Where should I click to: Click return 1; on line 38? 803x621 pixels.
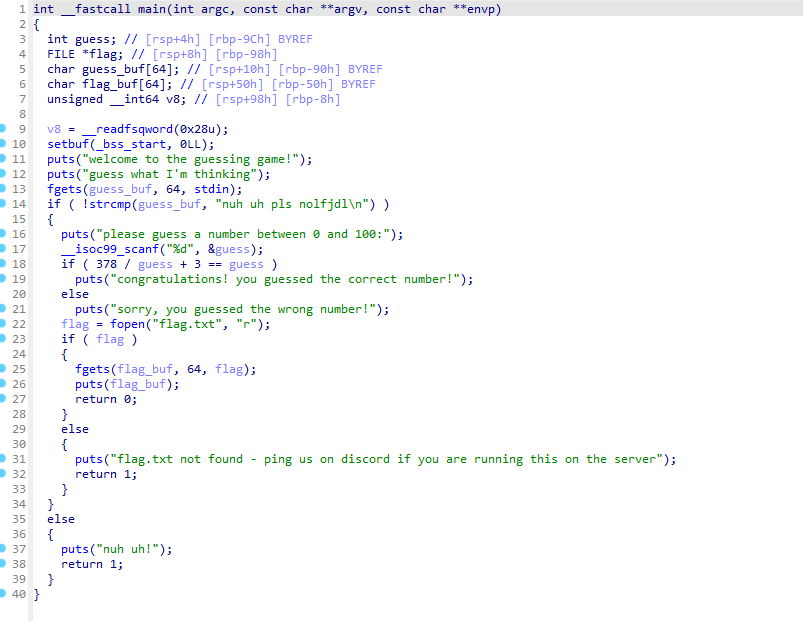point(92,564)
